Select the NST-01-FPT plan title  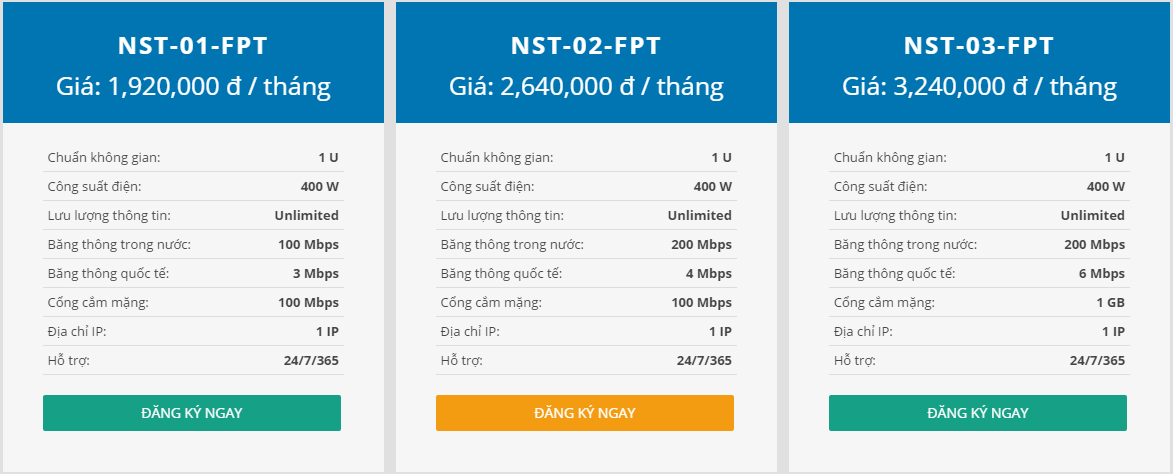[x=193, y=46]
